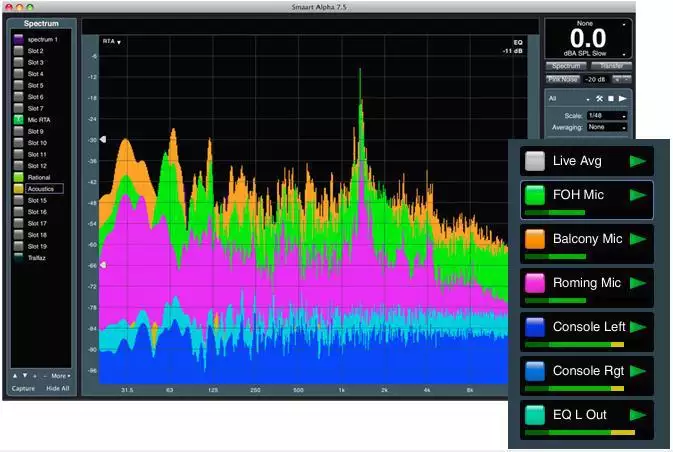The image size is (673, 452).
Task: Click the FOH Mic input level meter
Action: coord(555,212)
